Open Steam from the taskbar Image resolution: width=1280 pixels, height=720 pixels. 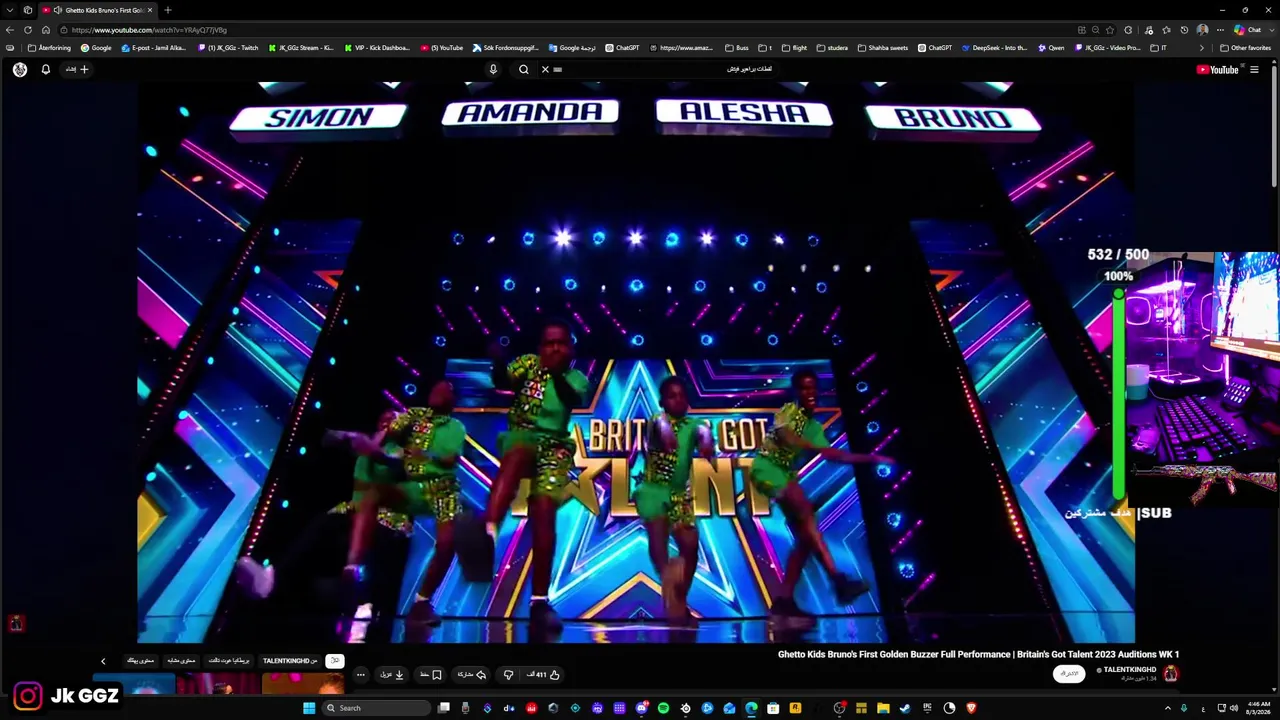tap(905, 708)
